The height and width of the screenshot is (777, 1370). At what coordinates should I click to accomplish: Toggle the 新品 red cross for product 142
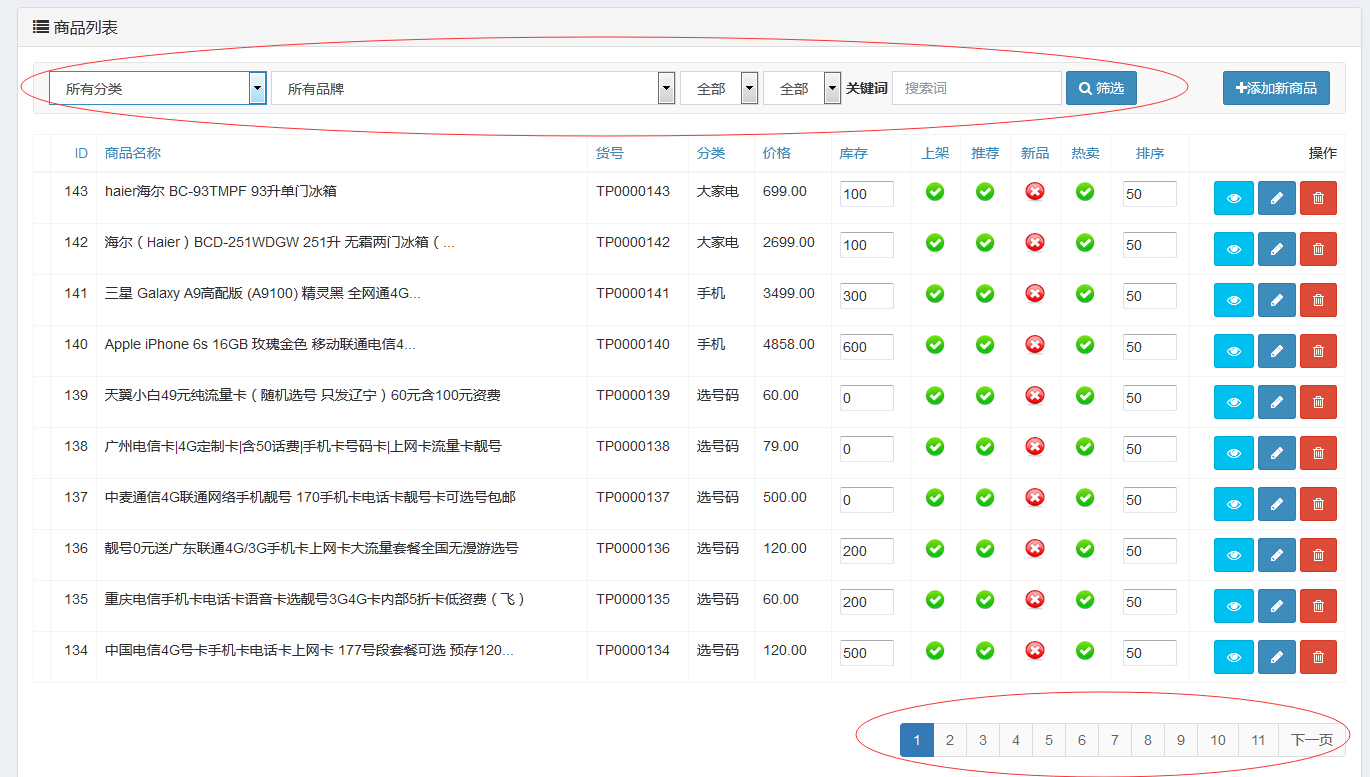coord(1035,242)
